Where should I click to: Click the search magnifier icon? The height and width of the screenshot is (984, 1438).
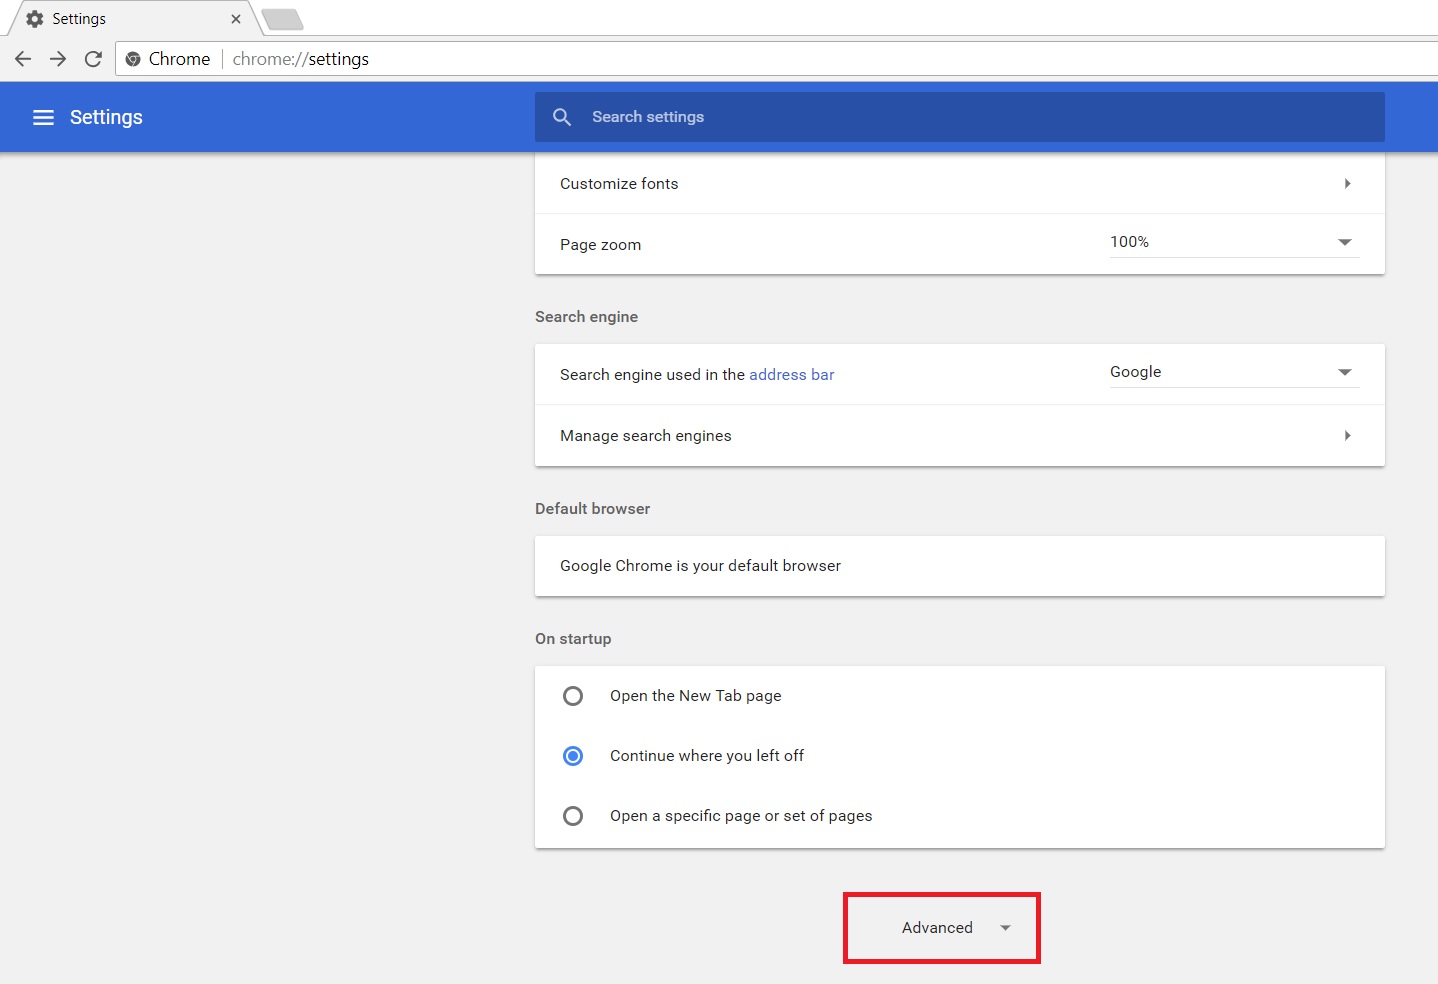tap(562, 117)
